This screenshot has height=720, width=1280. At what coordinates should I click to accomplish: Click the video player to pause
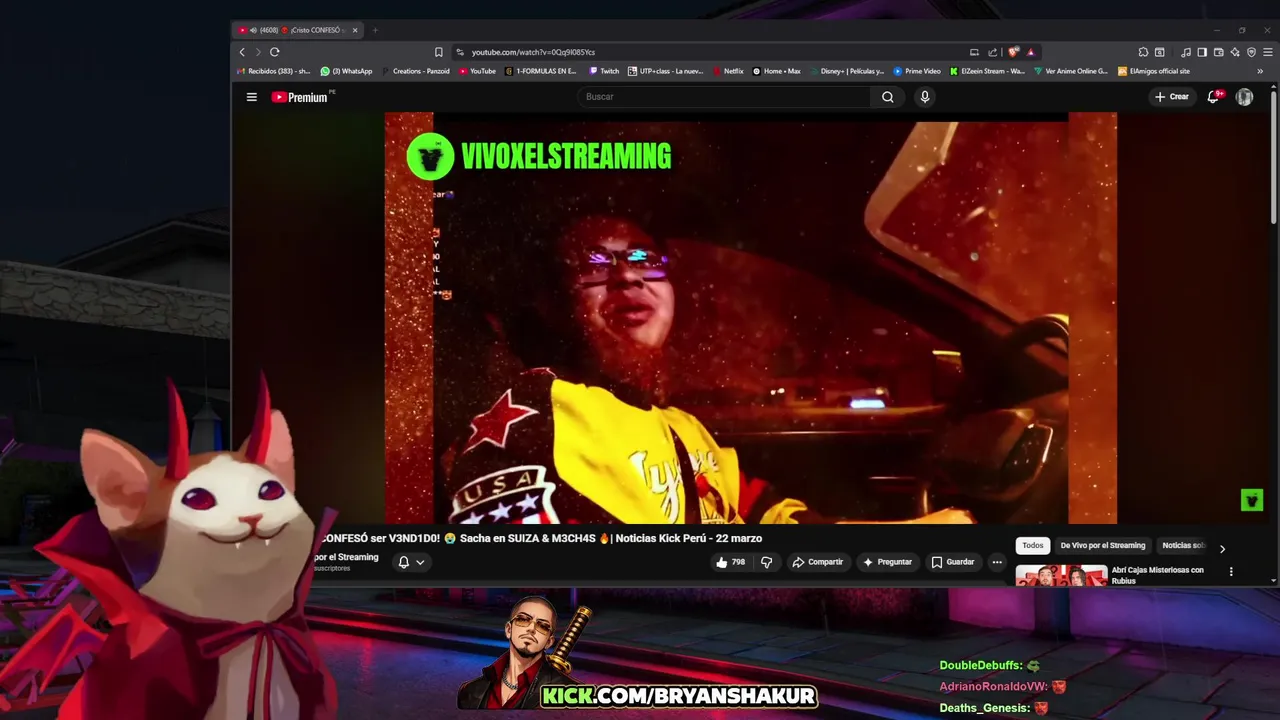tap(751, 318)
